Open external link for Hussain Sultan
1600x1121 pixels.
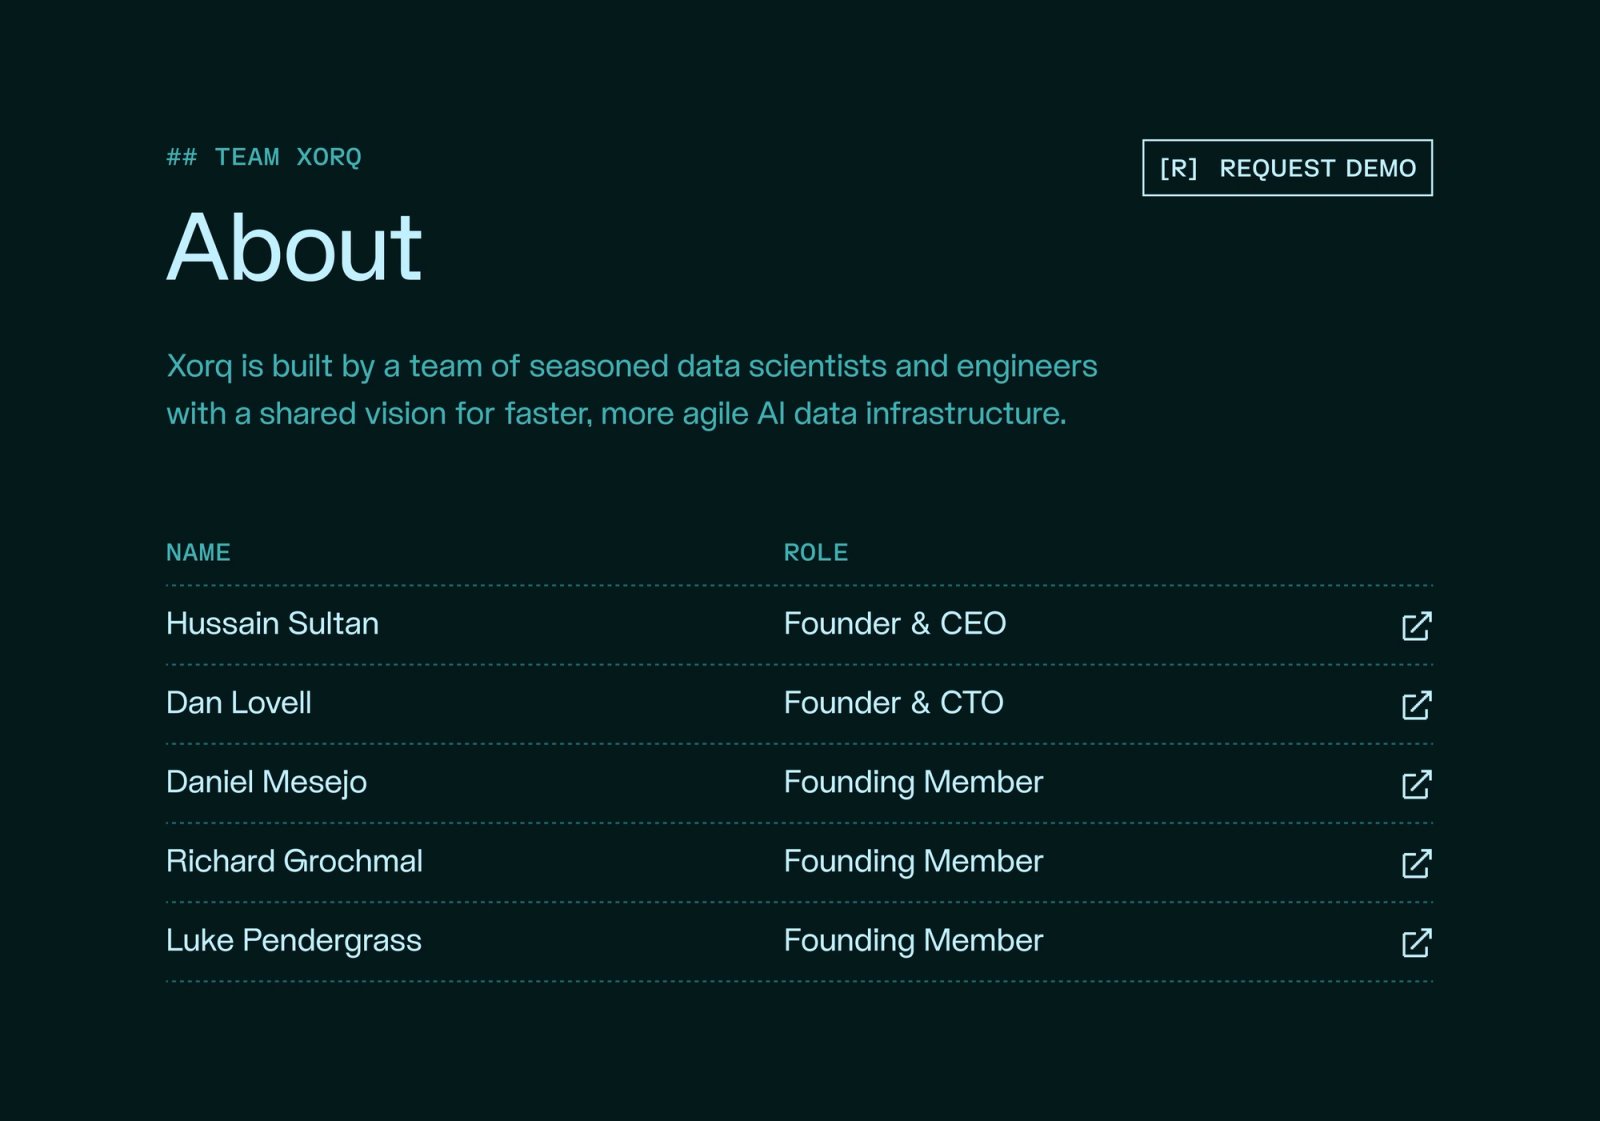(x=1416, y=626)
